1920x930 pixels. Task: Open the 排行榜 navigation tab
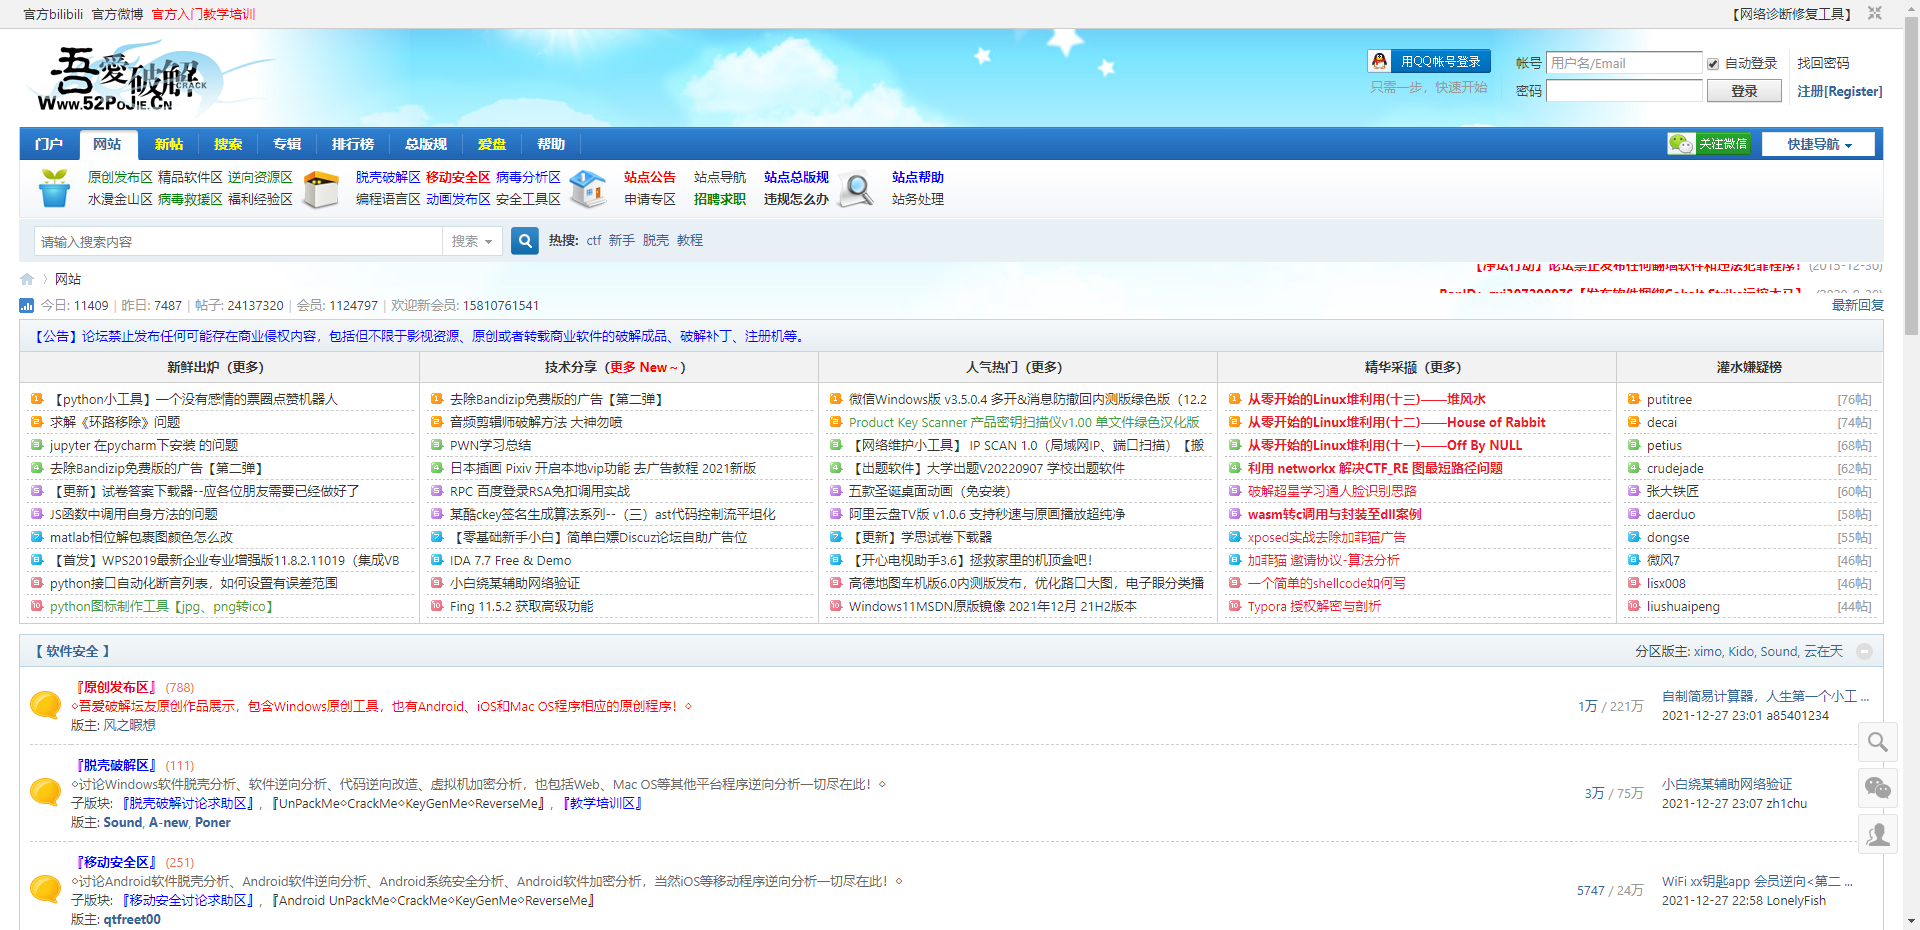[x=352, y=144]
